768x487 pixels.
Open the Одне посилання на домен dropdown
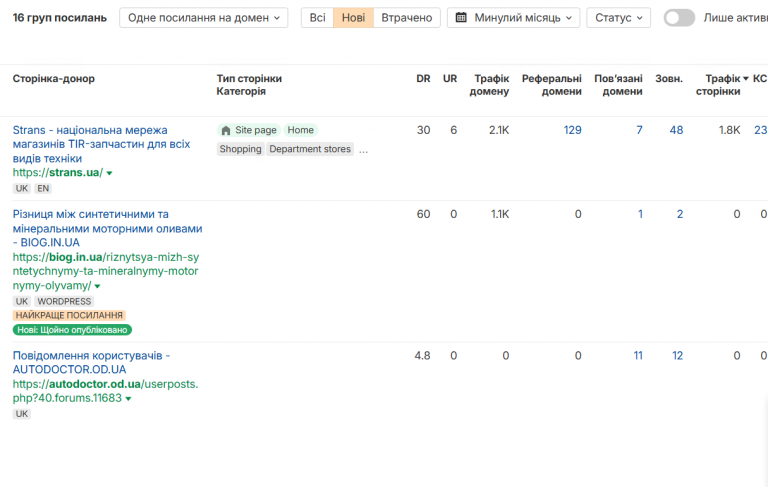tap(203, 18)
